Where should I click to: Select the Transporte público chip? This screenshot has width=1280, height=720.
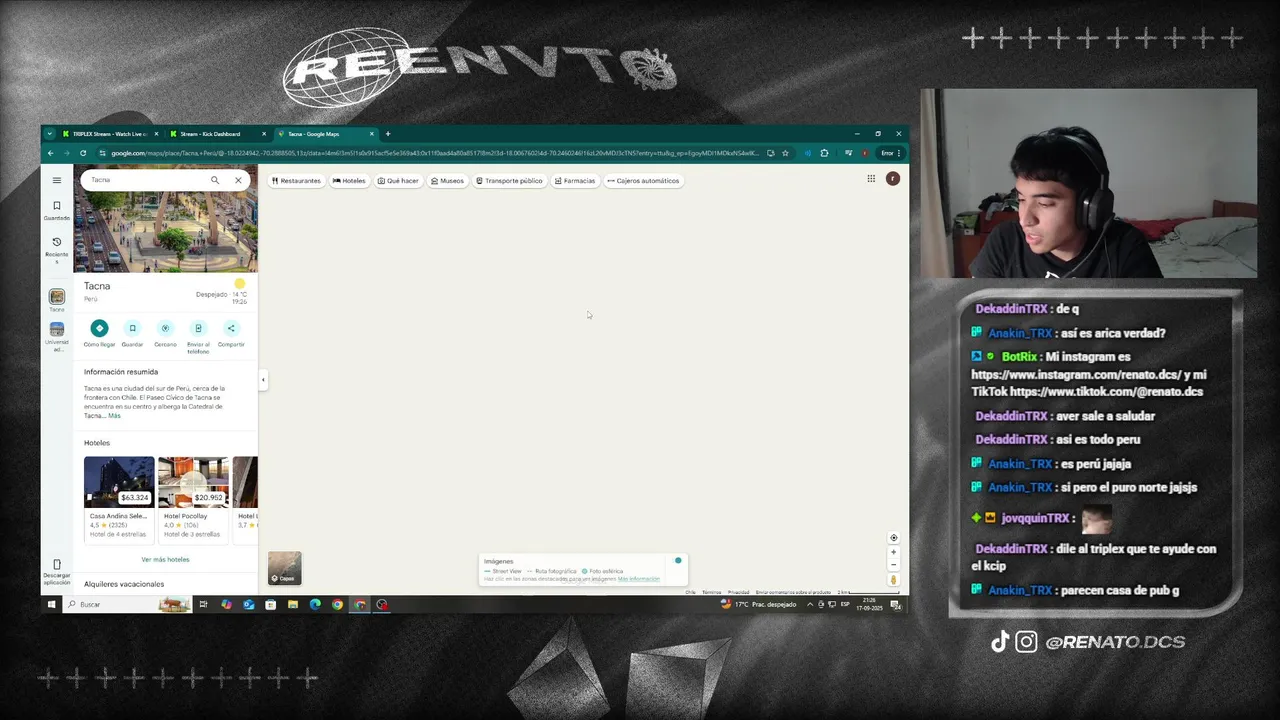[x=509, y=181]
